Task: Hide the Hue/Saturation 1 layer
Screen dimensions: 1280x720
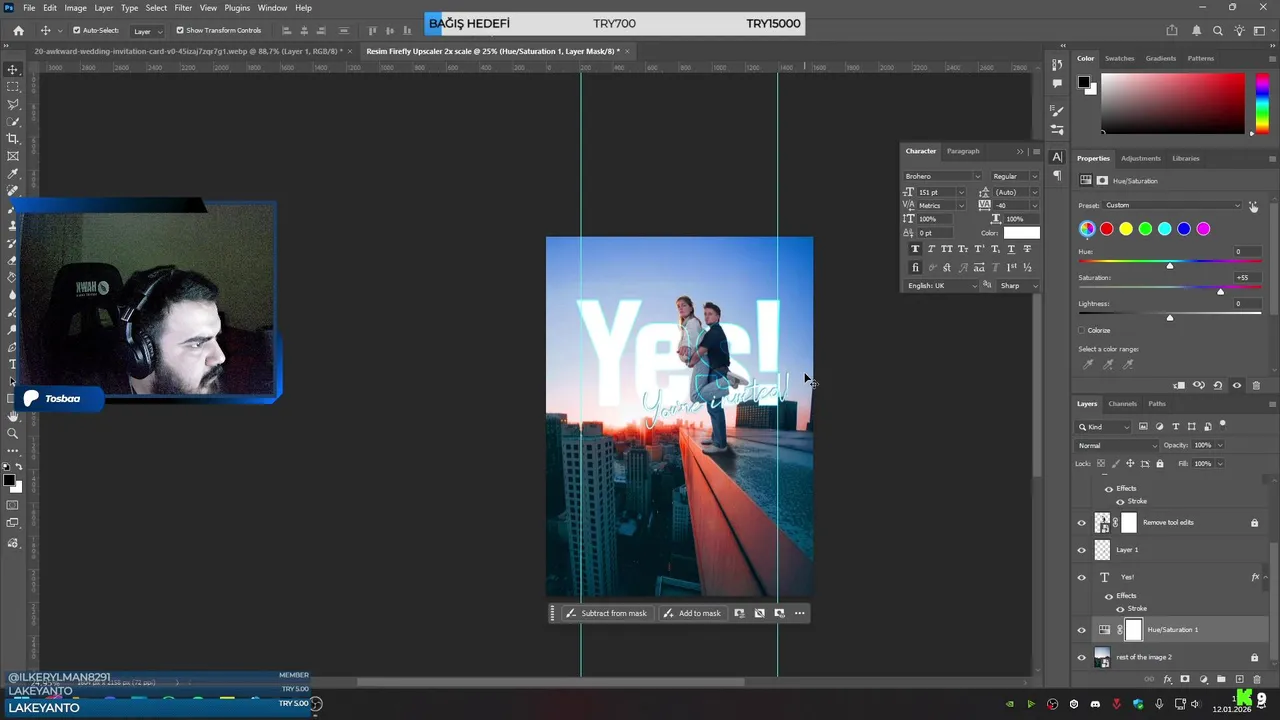Action: click(x=1081, y=630)
